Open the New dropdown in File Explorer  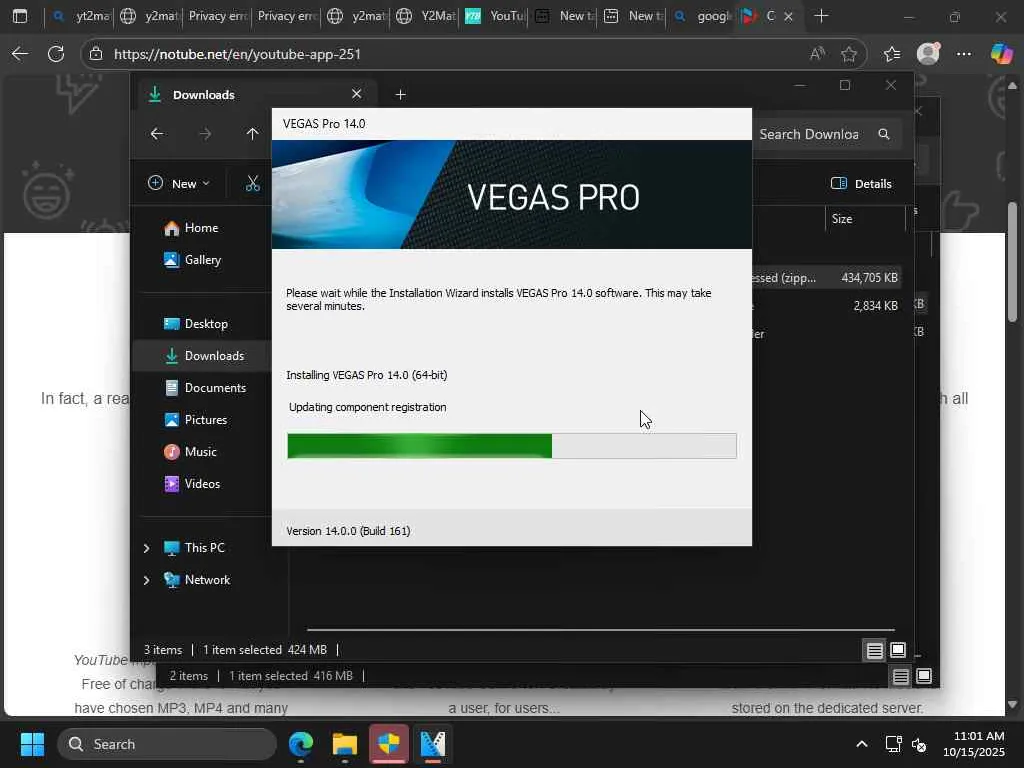tap(178, 184)
